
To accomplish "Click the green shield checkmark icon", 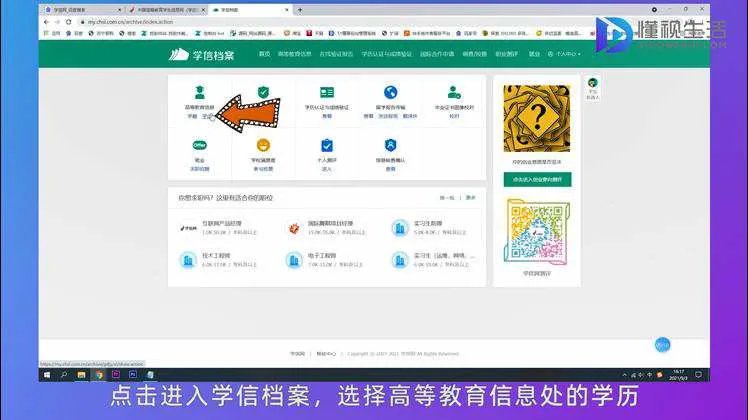I will click(263, 92).
